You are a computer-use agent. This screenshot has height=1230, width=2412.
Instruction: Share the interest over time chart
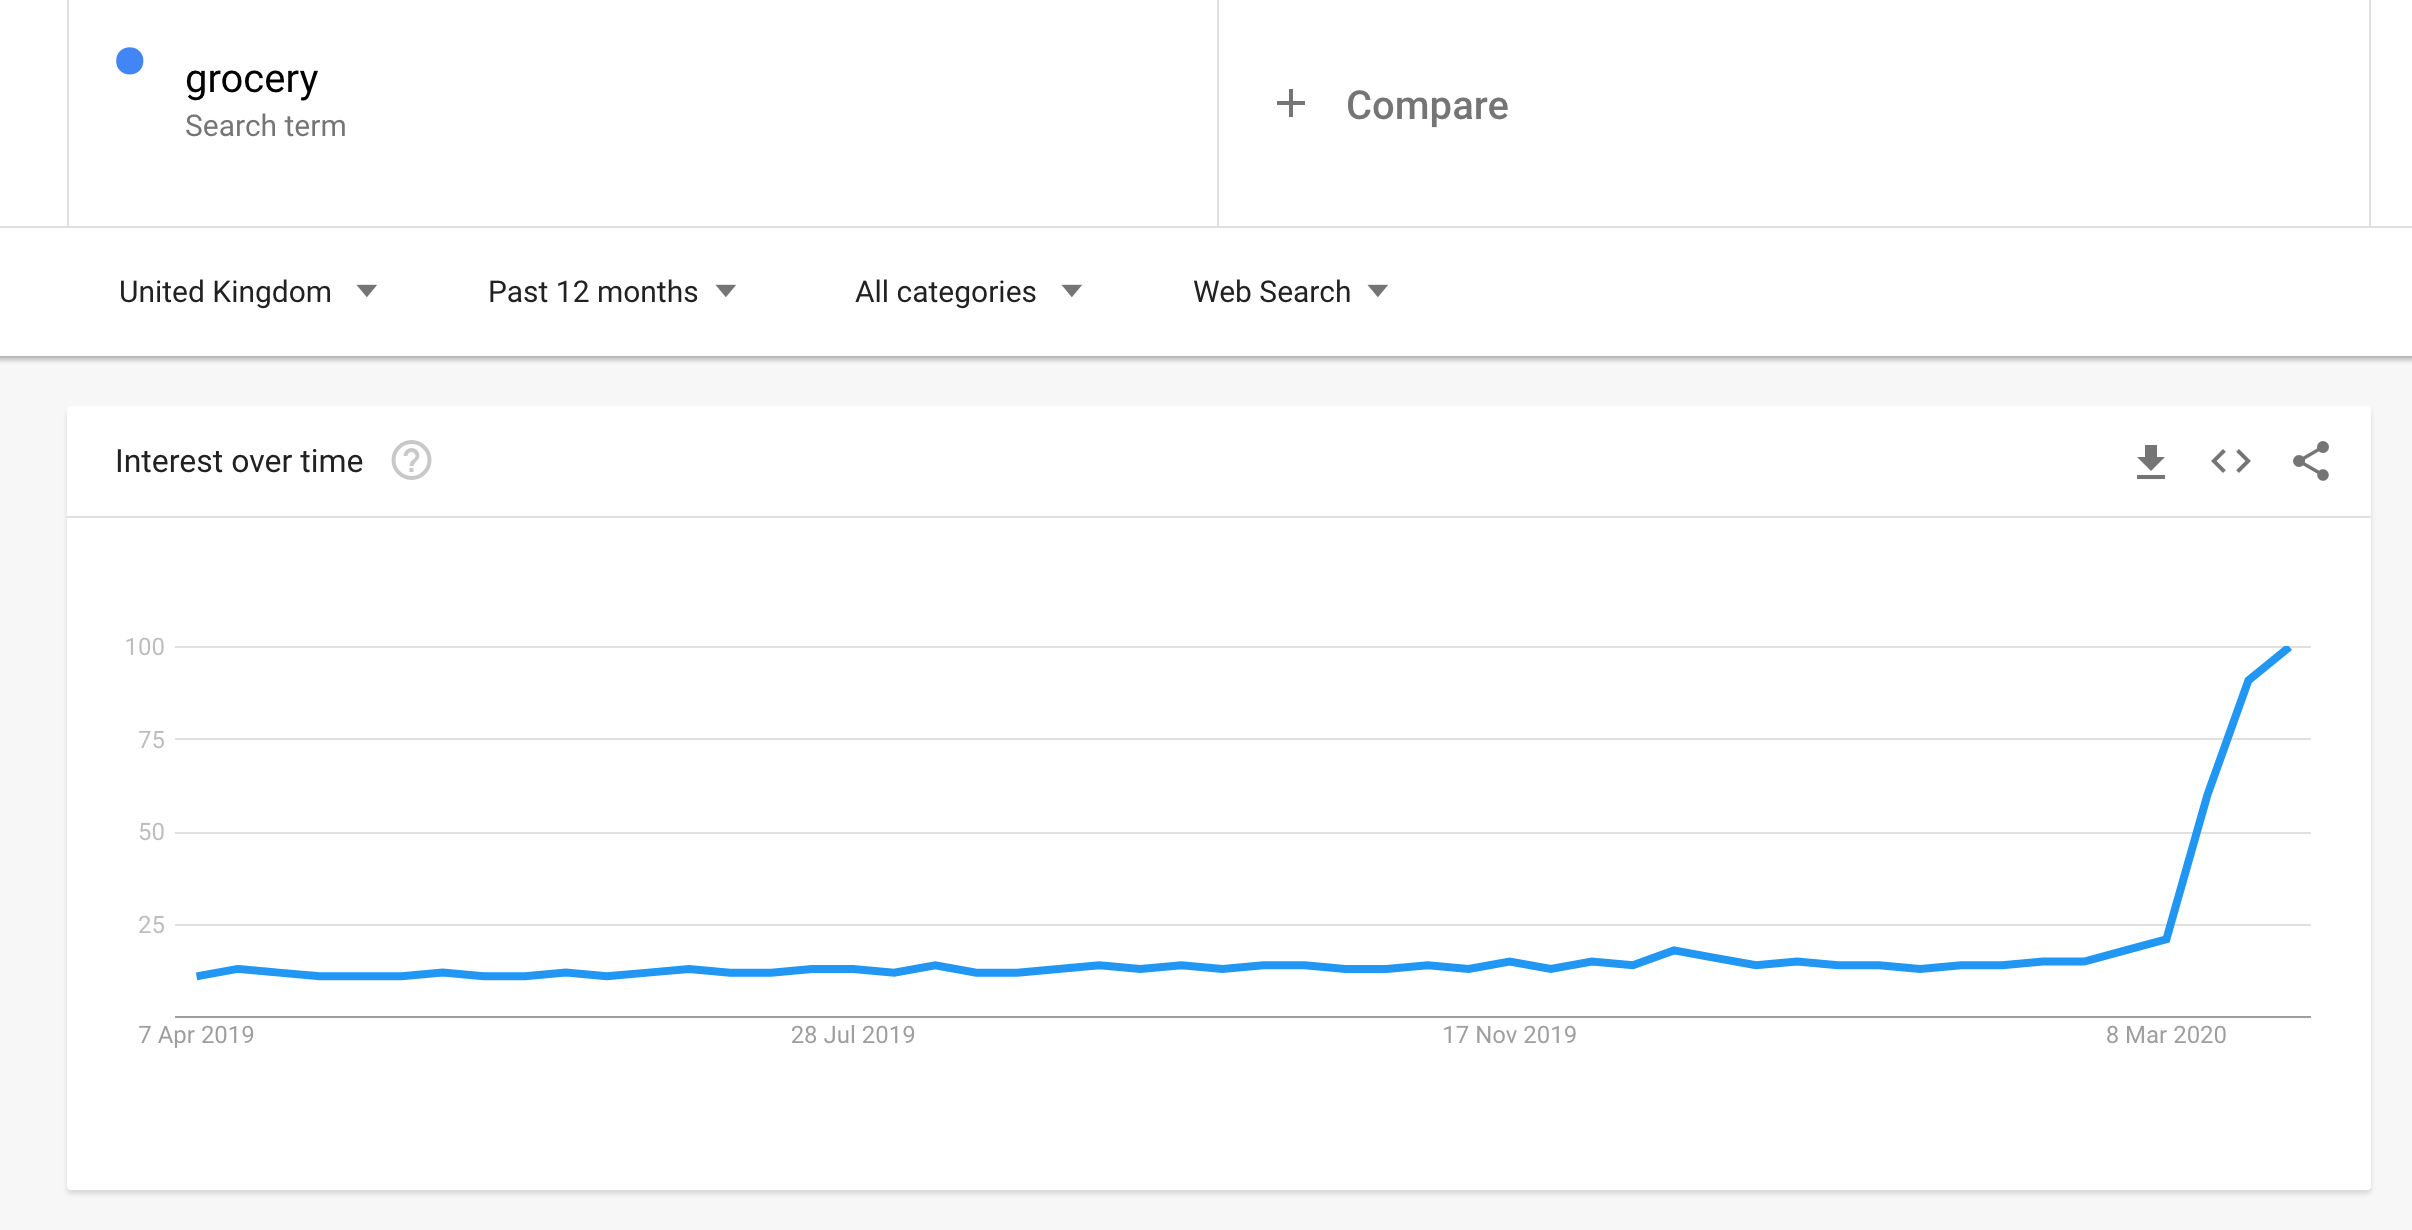[x=2311, y=461]
